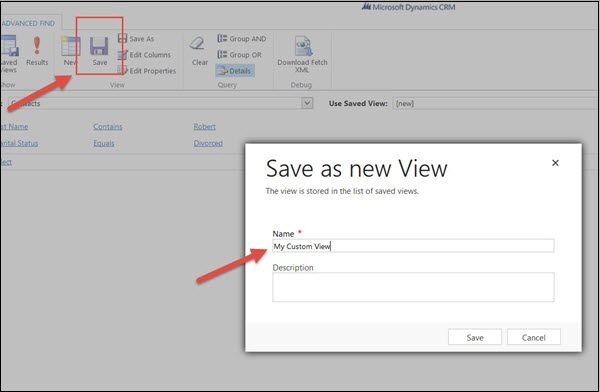The width and height of the screenshot is (600, 392).
Task: Create a New view from ribbon
Action: (70, 51)
